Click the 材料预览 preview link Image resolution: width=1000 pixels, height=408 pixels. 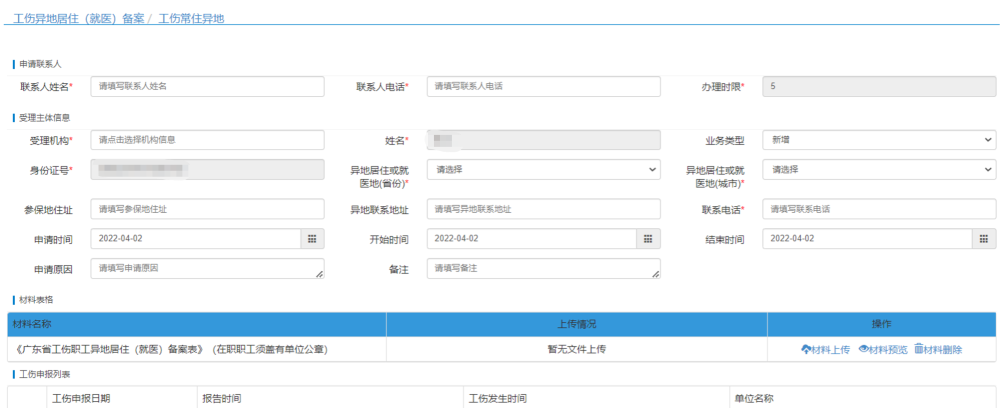pos(883,349)
